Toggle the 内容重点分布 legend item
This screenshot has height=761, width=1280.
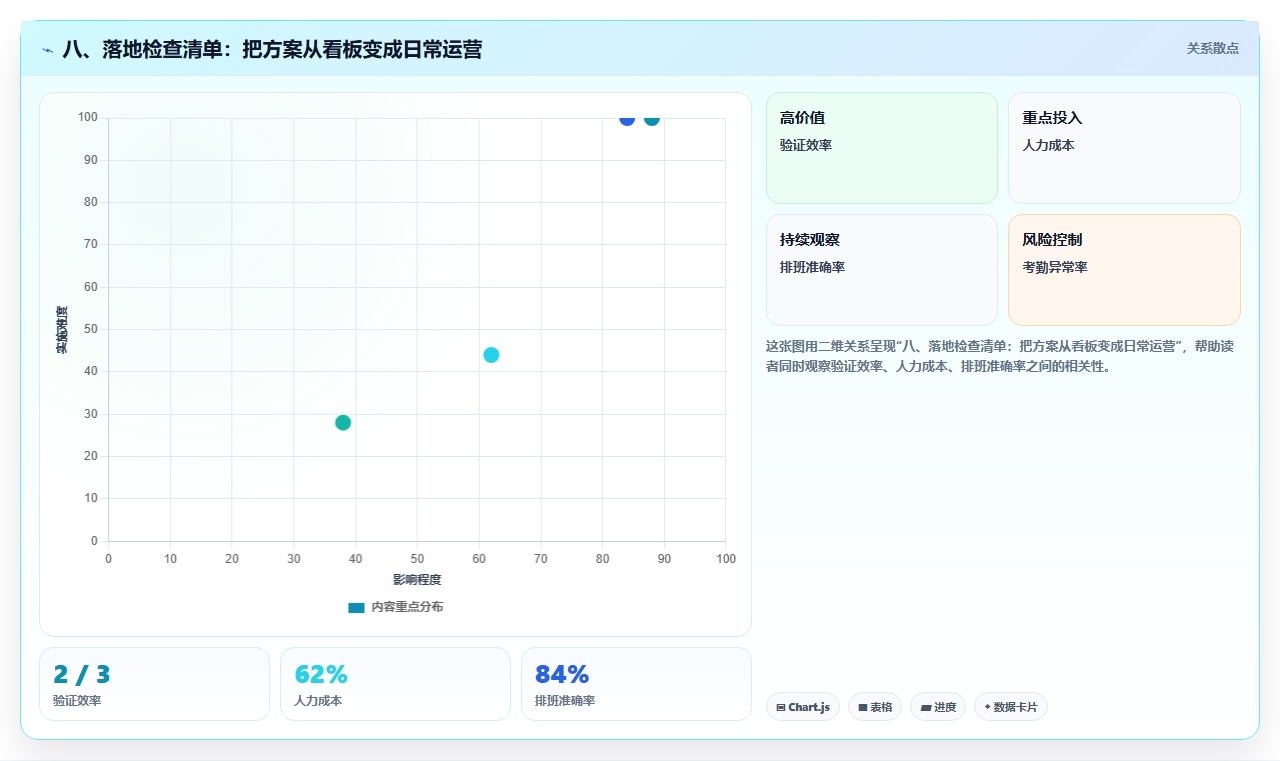coord(395,607)
